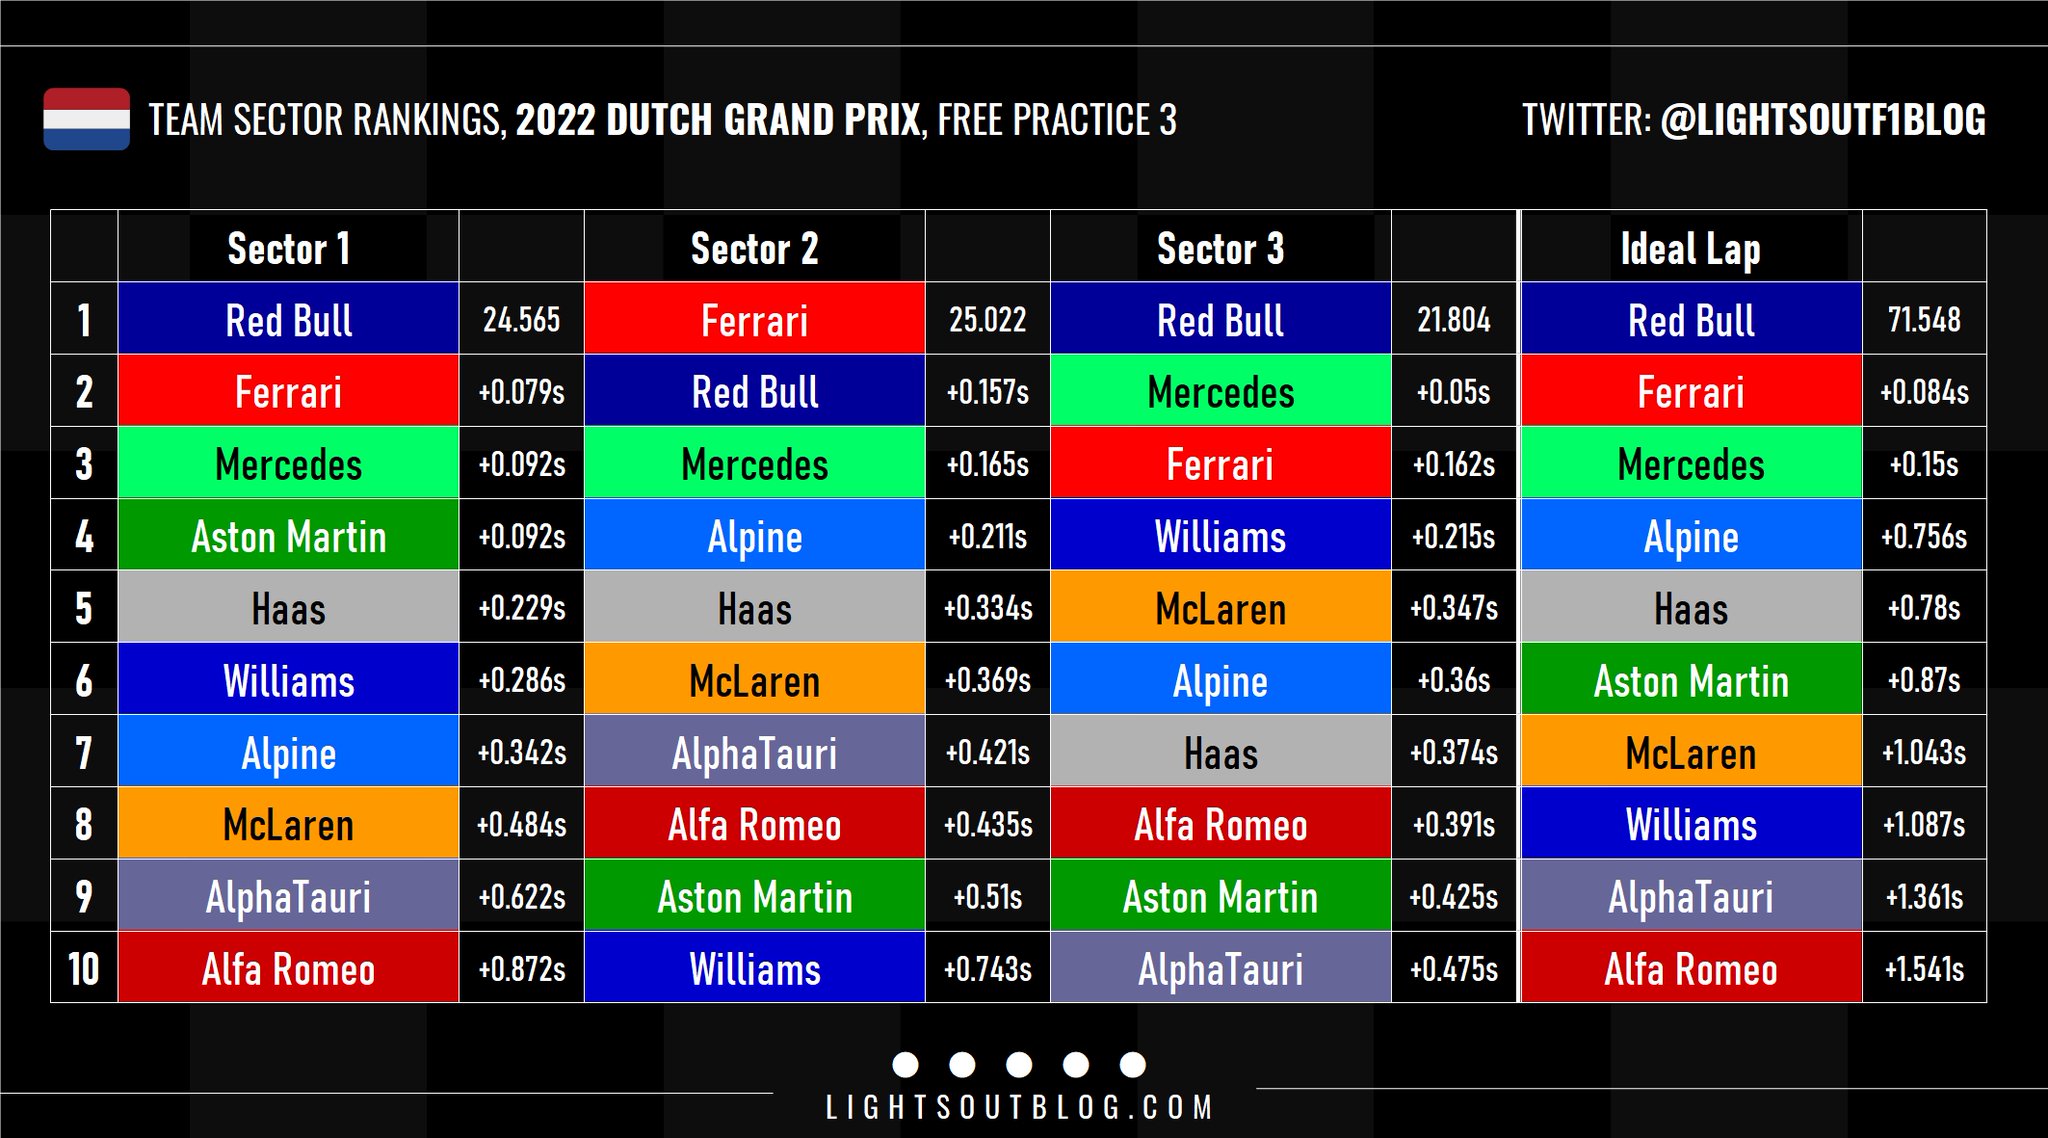Image resolution: width=2048 pixels, height=1138 pixels.
Task: Open the @LIGHTSOUTF1BLOG Twitter handle
Action: (1823, 120)
